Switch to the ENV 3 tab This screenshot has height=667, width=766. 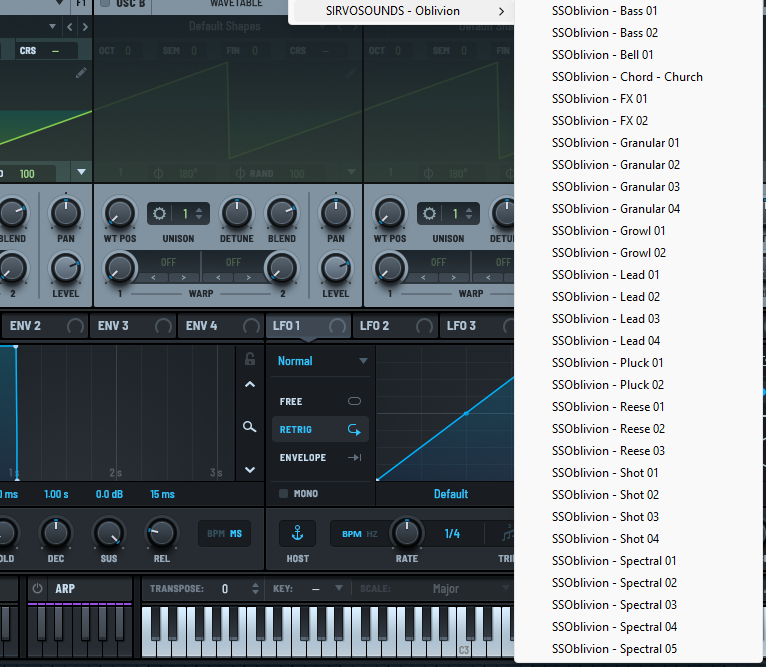pos(132,326)
